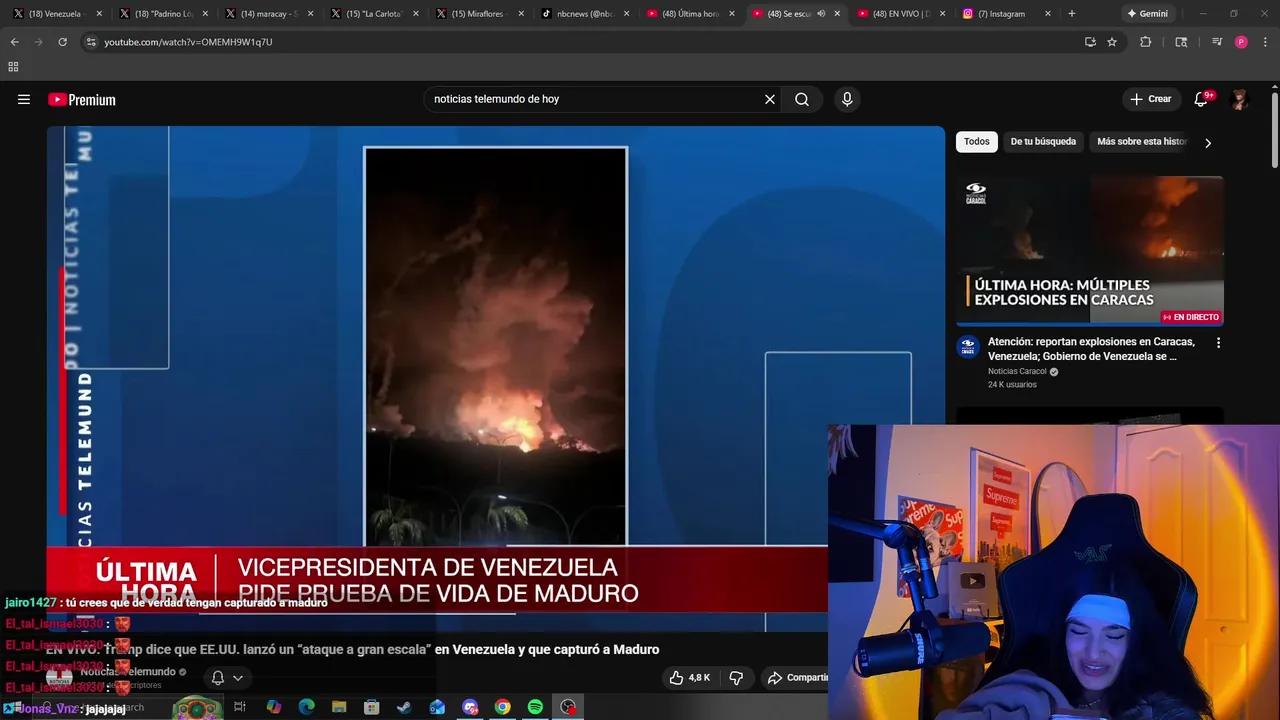This screenshot has width=1280, height=720.
Task: Open YouTube notifications bell
Action: point(1202,99)
